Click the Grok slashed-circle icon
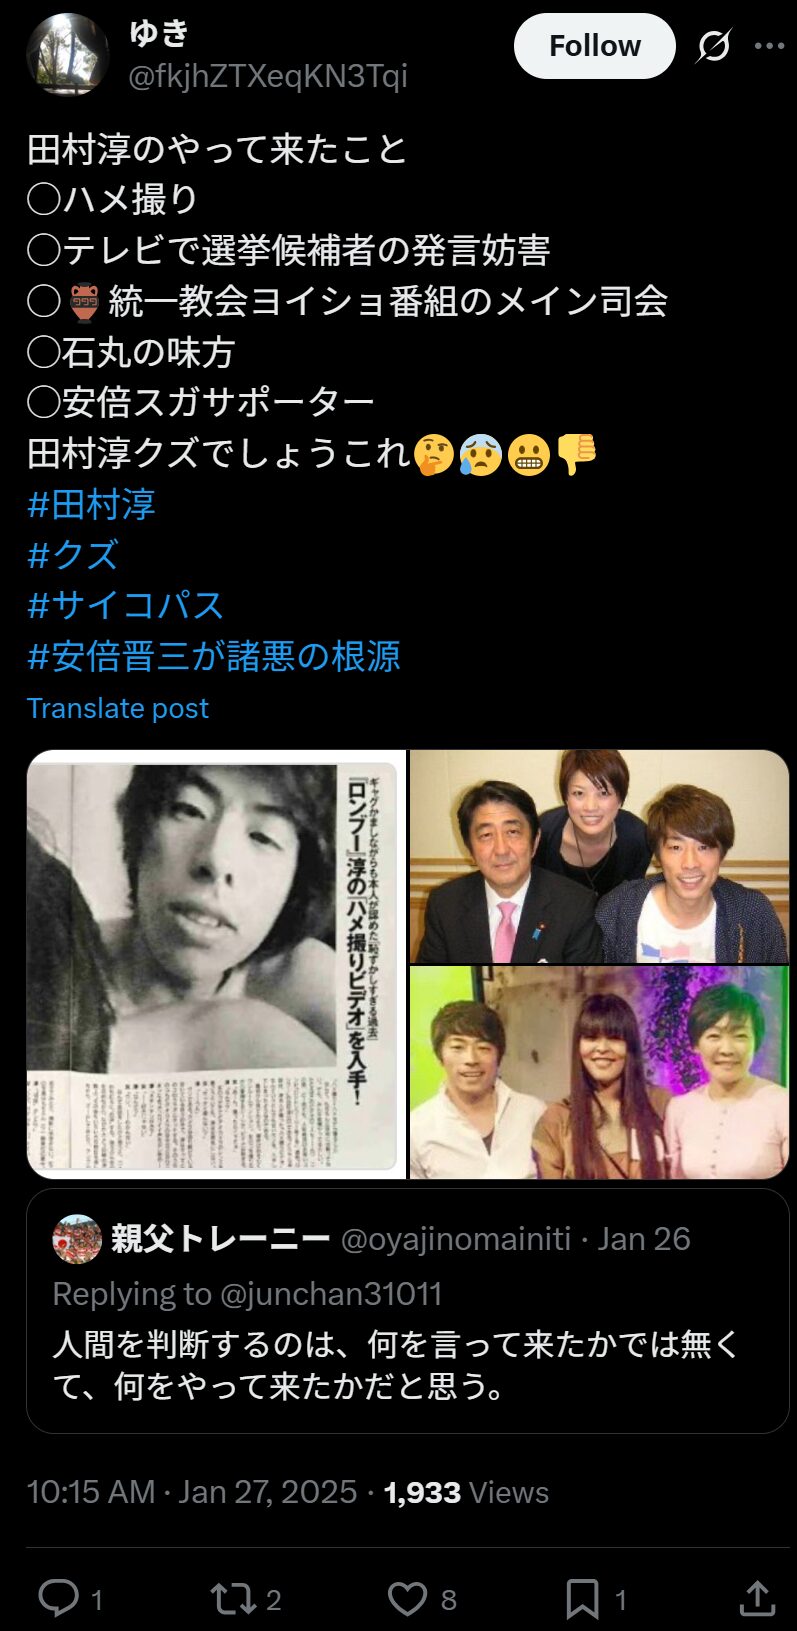 (x=714, y=46)
